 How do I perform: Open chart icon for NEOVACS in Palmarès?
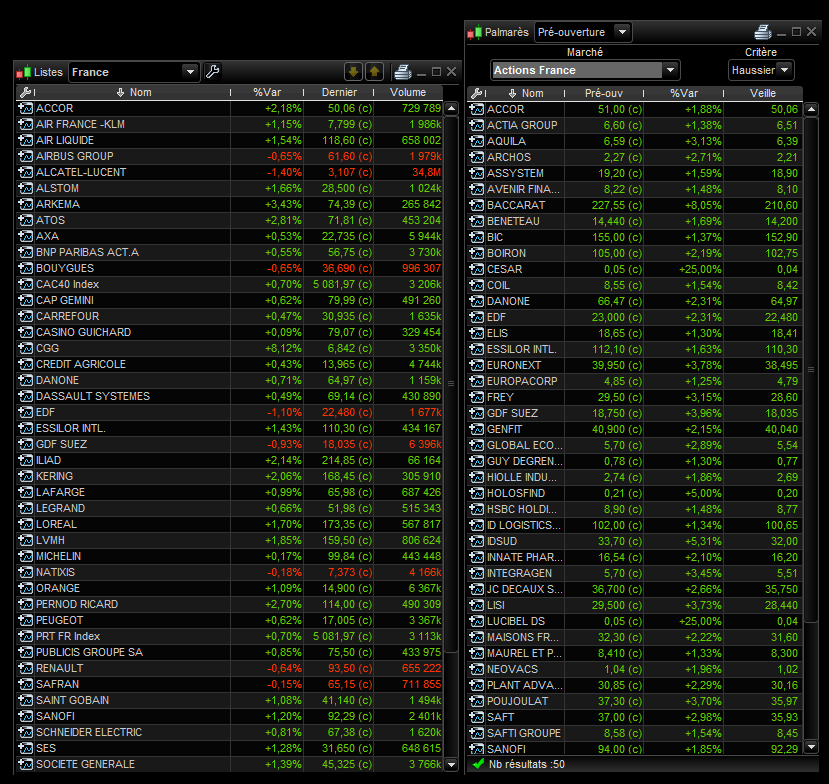[x=476, y=669]
